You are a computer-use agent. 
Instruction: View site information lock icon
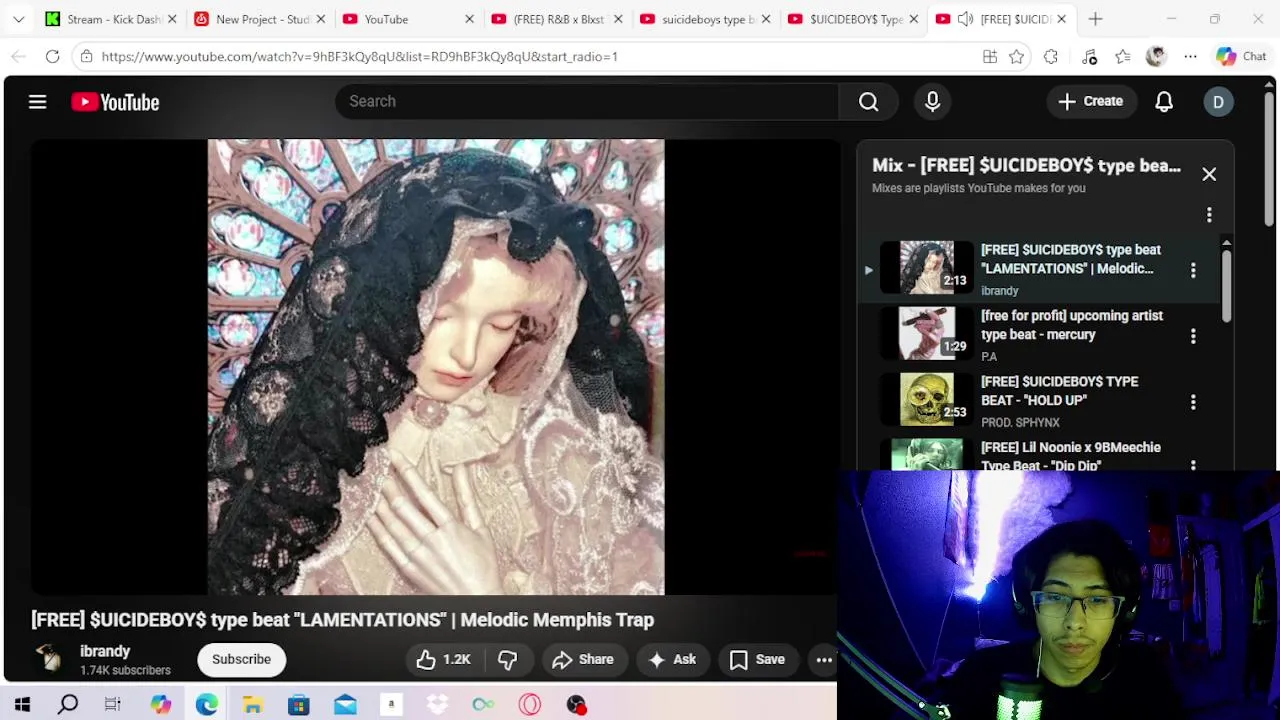(x=87, y=57)
